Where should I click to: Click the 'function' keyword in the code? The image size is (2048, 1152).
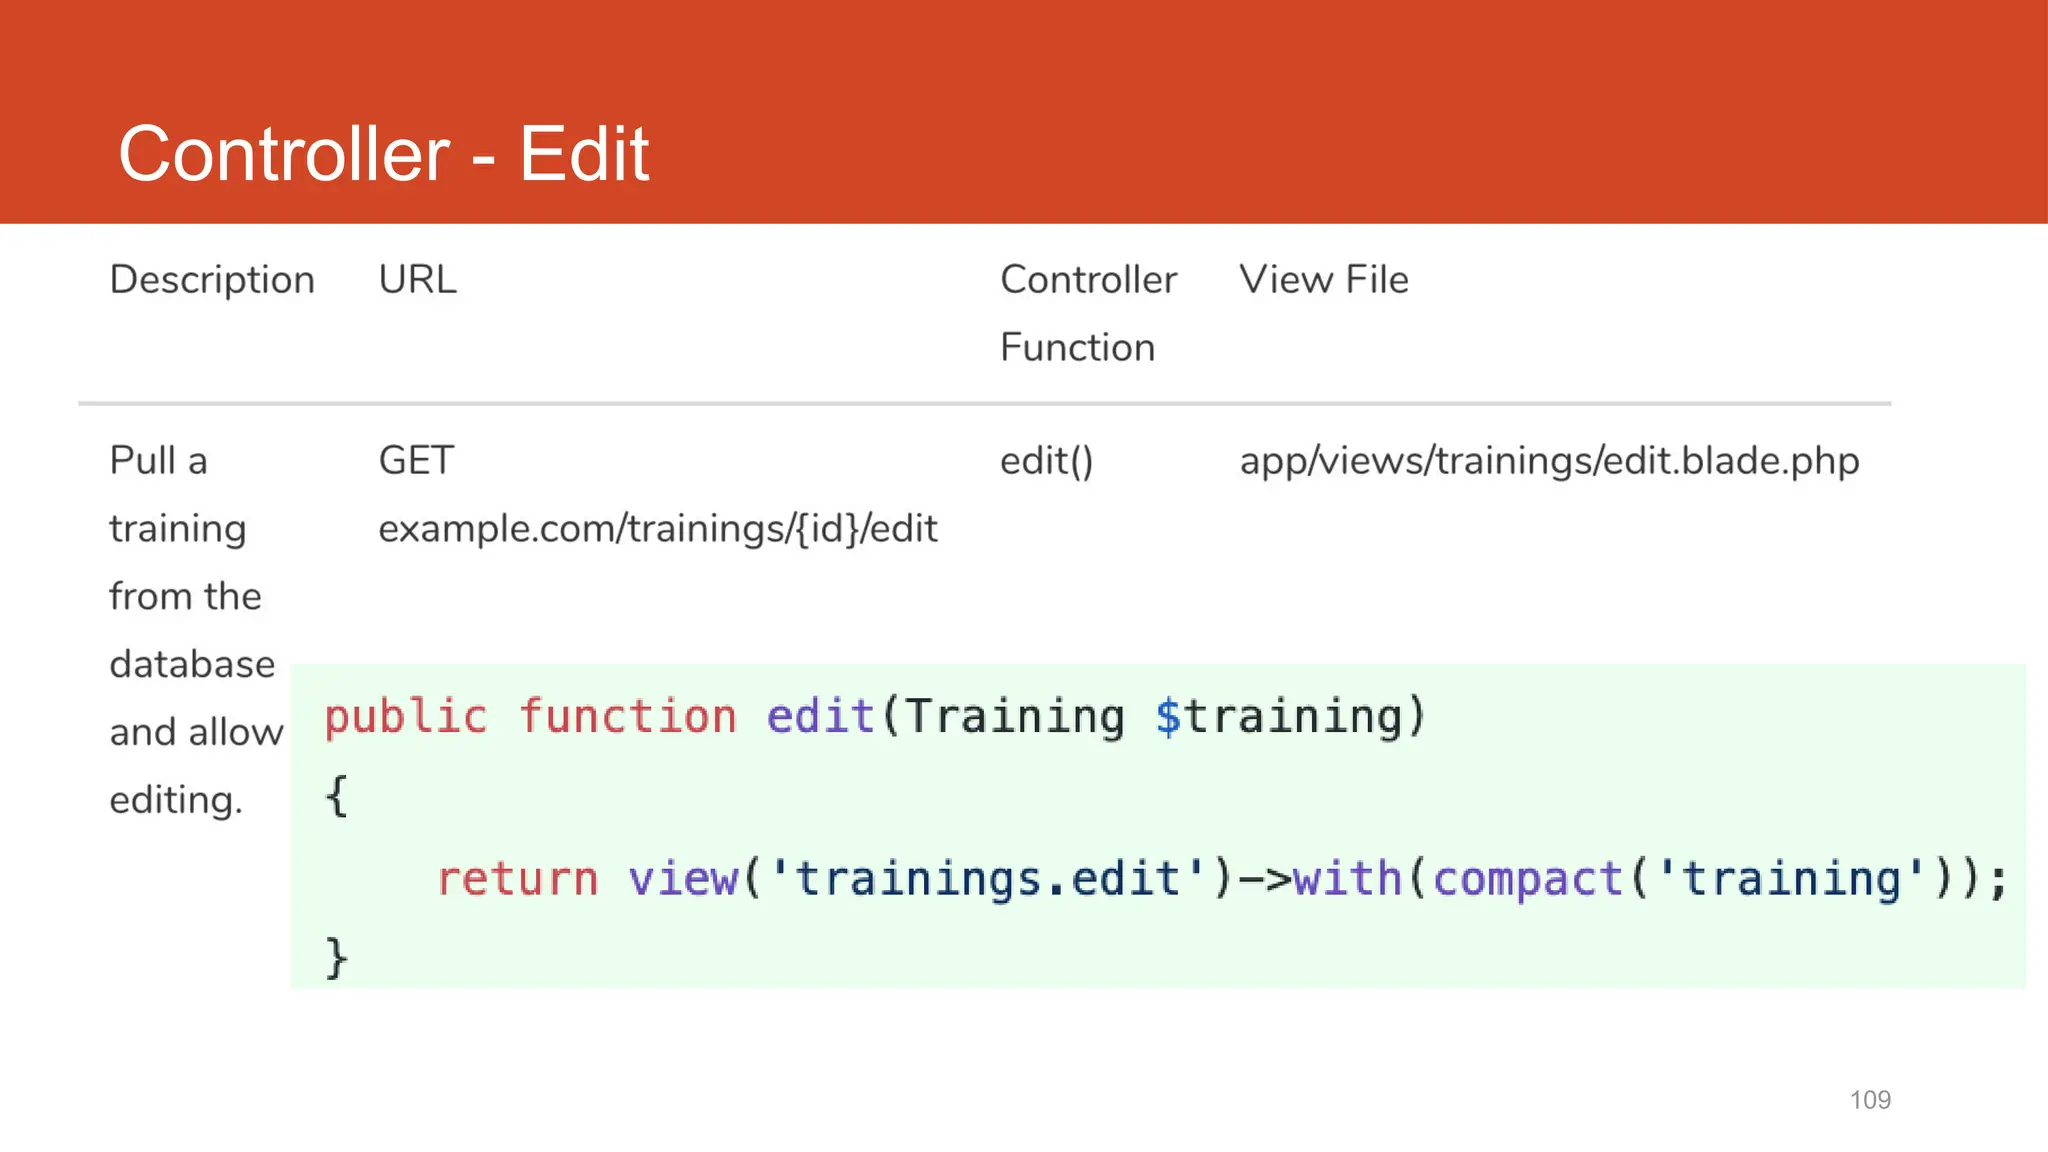tap(627, 717)
